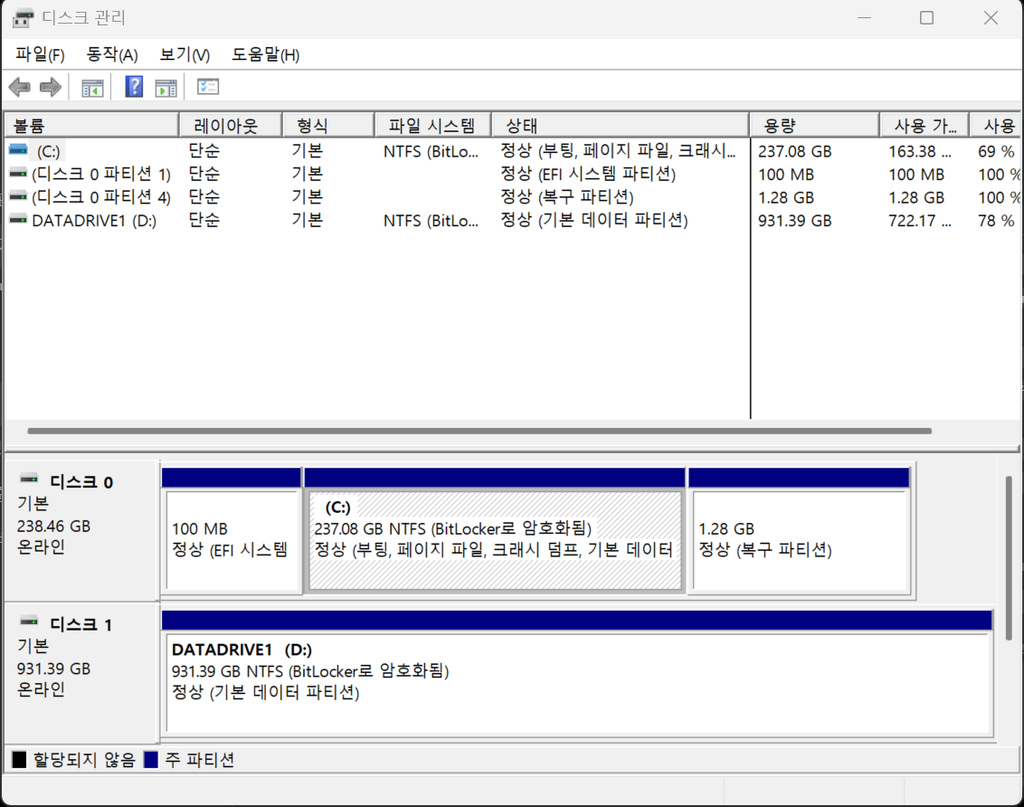Click the 정상 (EFI 시스템 파티션) status cell
Viewport: 1024px width, 807px height.
point(588,174)
